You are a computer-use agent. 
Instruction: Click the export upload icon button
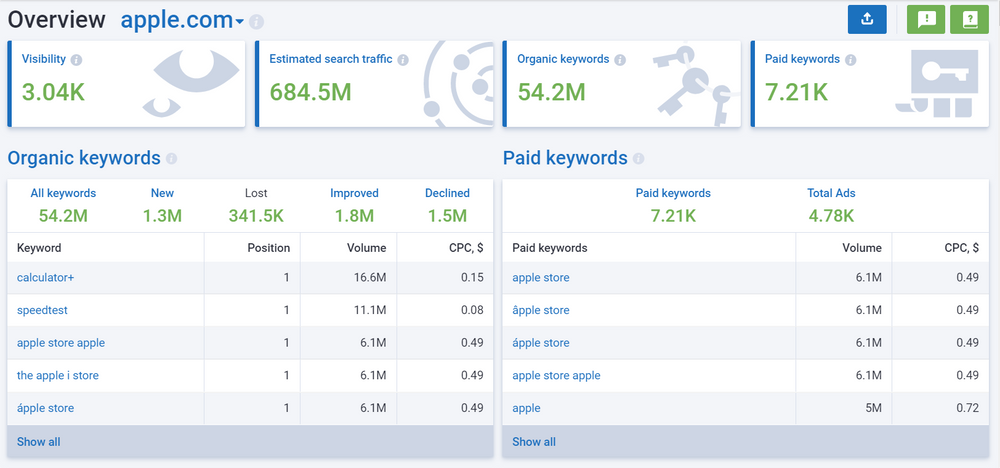867,19
